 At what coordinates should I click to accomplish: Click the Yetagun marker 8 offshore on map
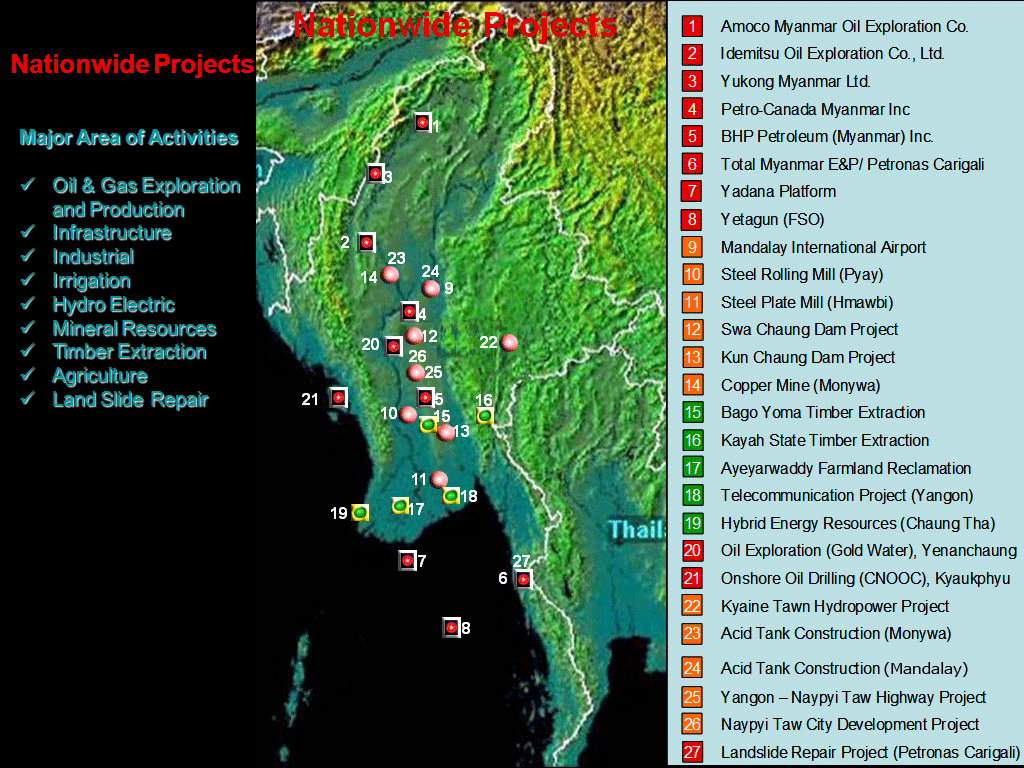coord(451,627)
